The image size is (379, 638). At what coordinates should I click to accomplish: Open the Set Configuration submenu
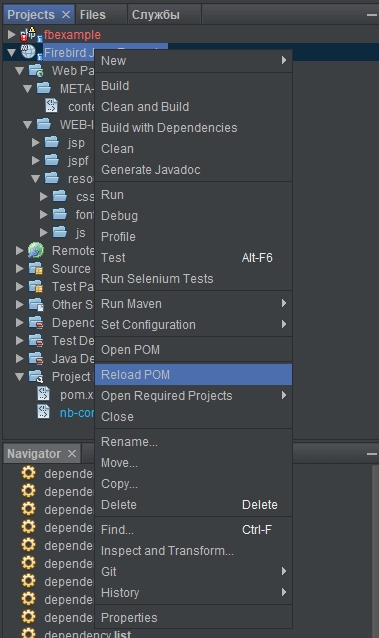193,325
